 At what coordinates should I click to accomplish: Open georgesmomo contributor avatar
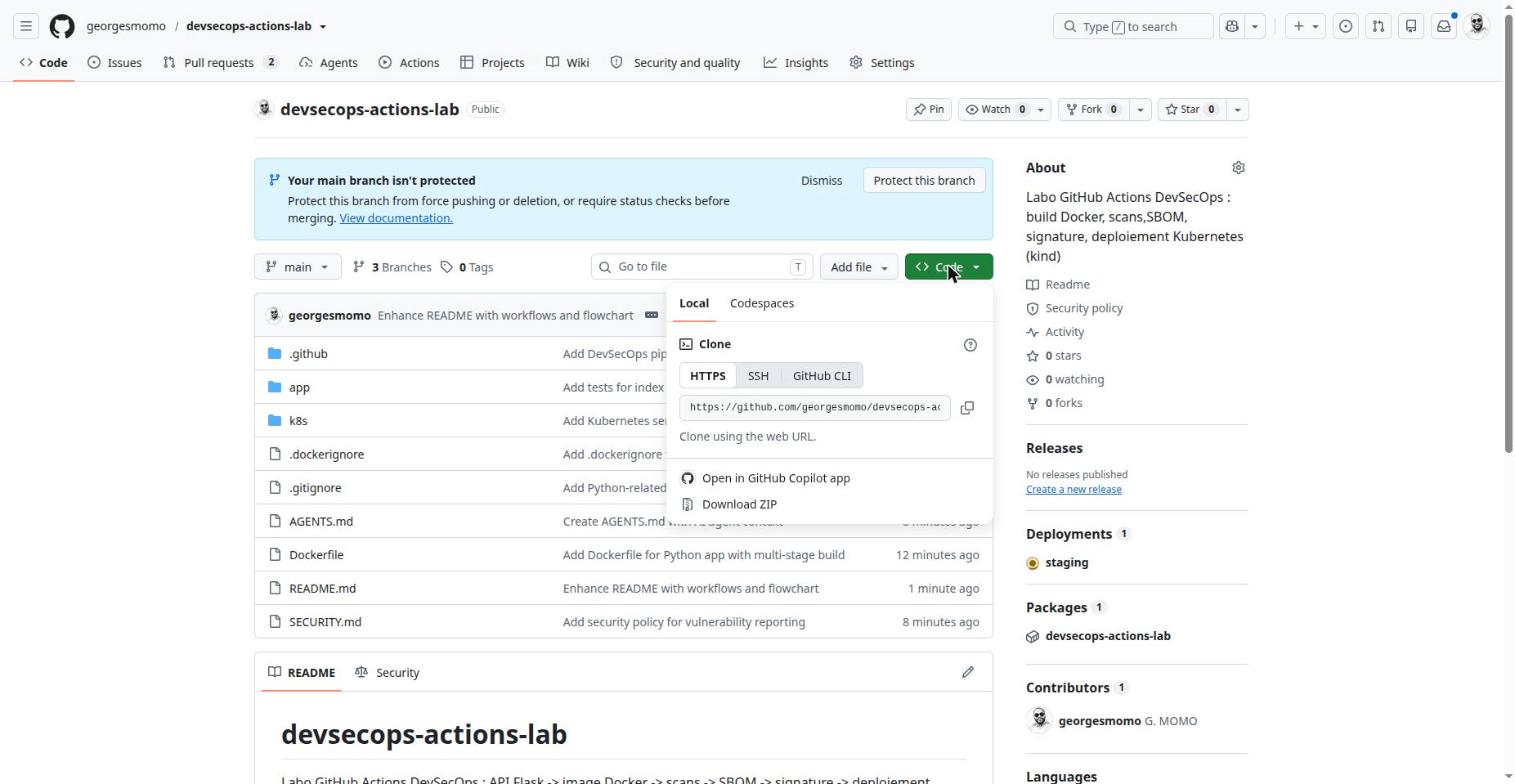point(1039,720)
